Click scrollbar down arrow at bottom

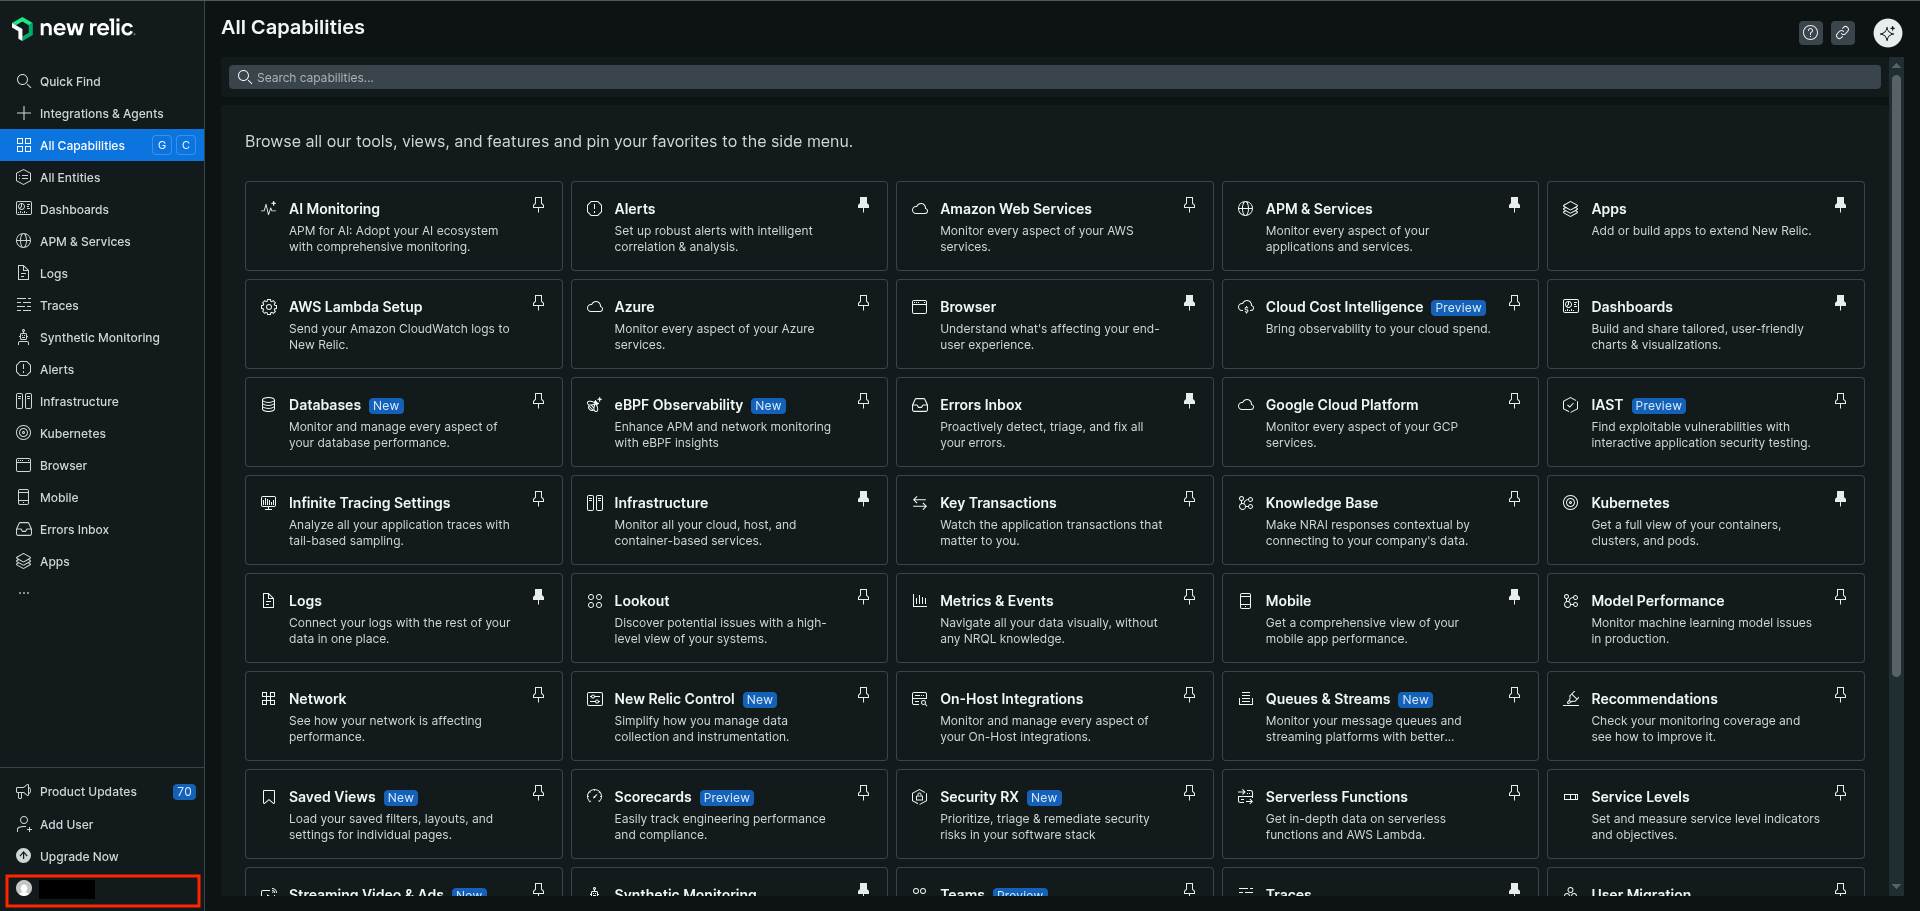pyautogui.click(x=1896, y=887)
